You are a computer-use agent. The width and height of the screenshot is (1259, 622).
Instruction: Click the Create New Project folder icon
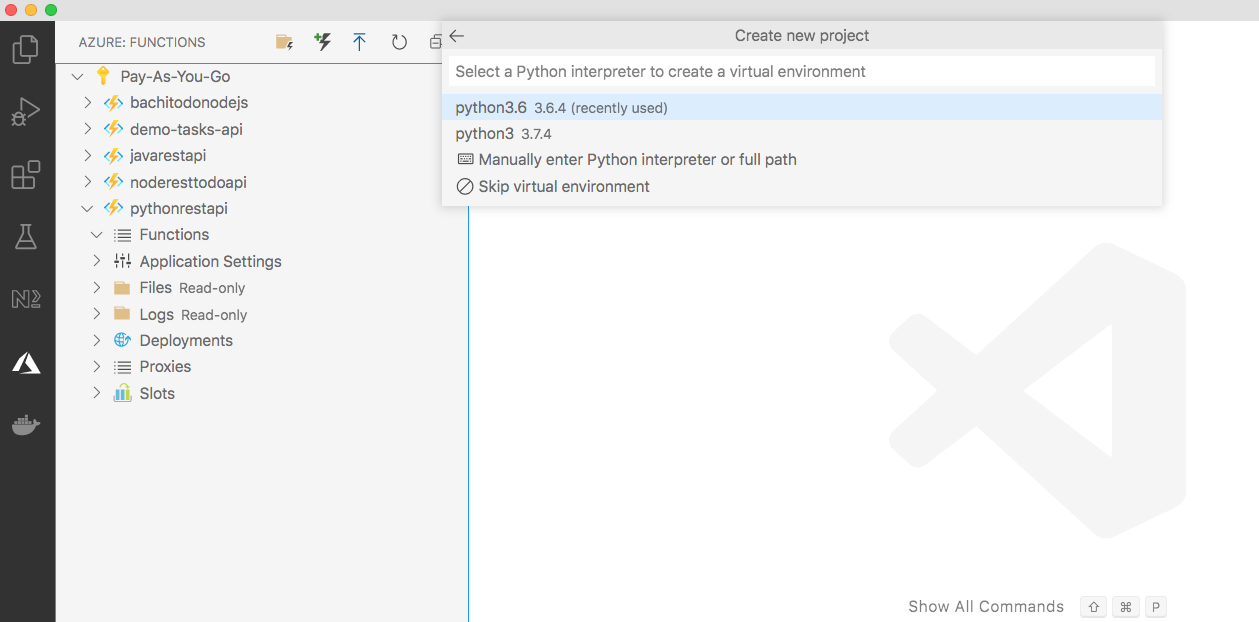click(284, 41)
